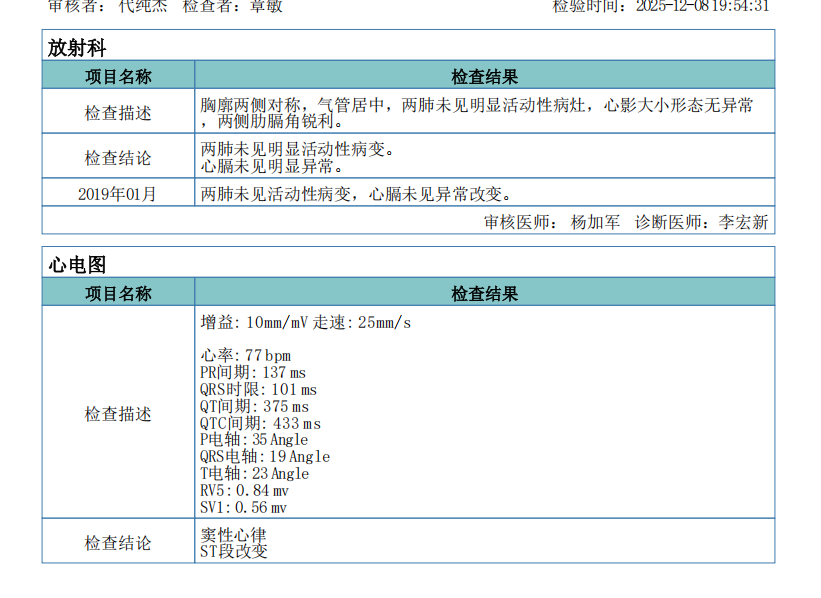
Task: Click the 增益 10mm/mV 走速 line
Action: point(305,322)
